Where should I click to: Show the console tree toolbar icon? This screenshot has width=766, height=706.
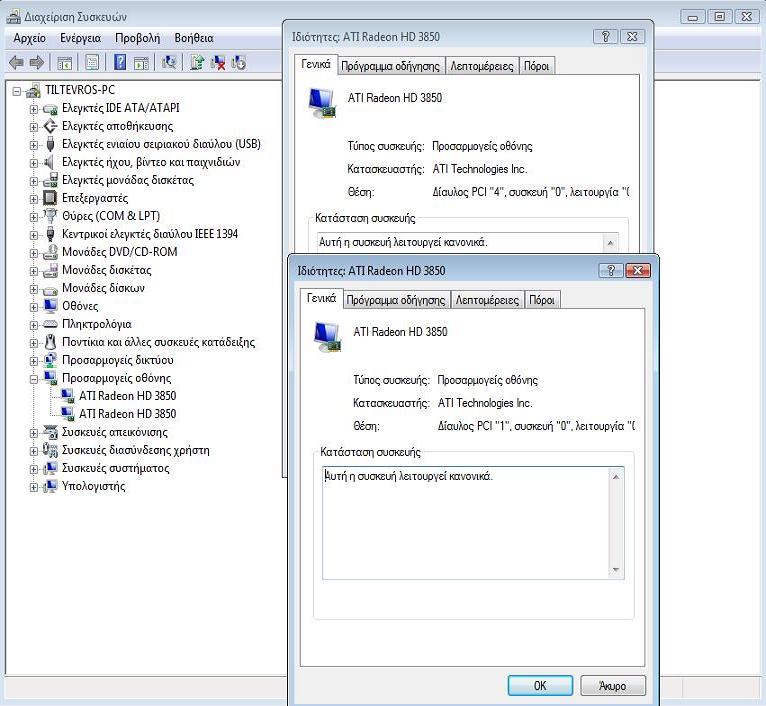pos(64,63)
